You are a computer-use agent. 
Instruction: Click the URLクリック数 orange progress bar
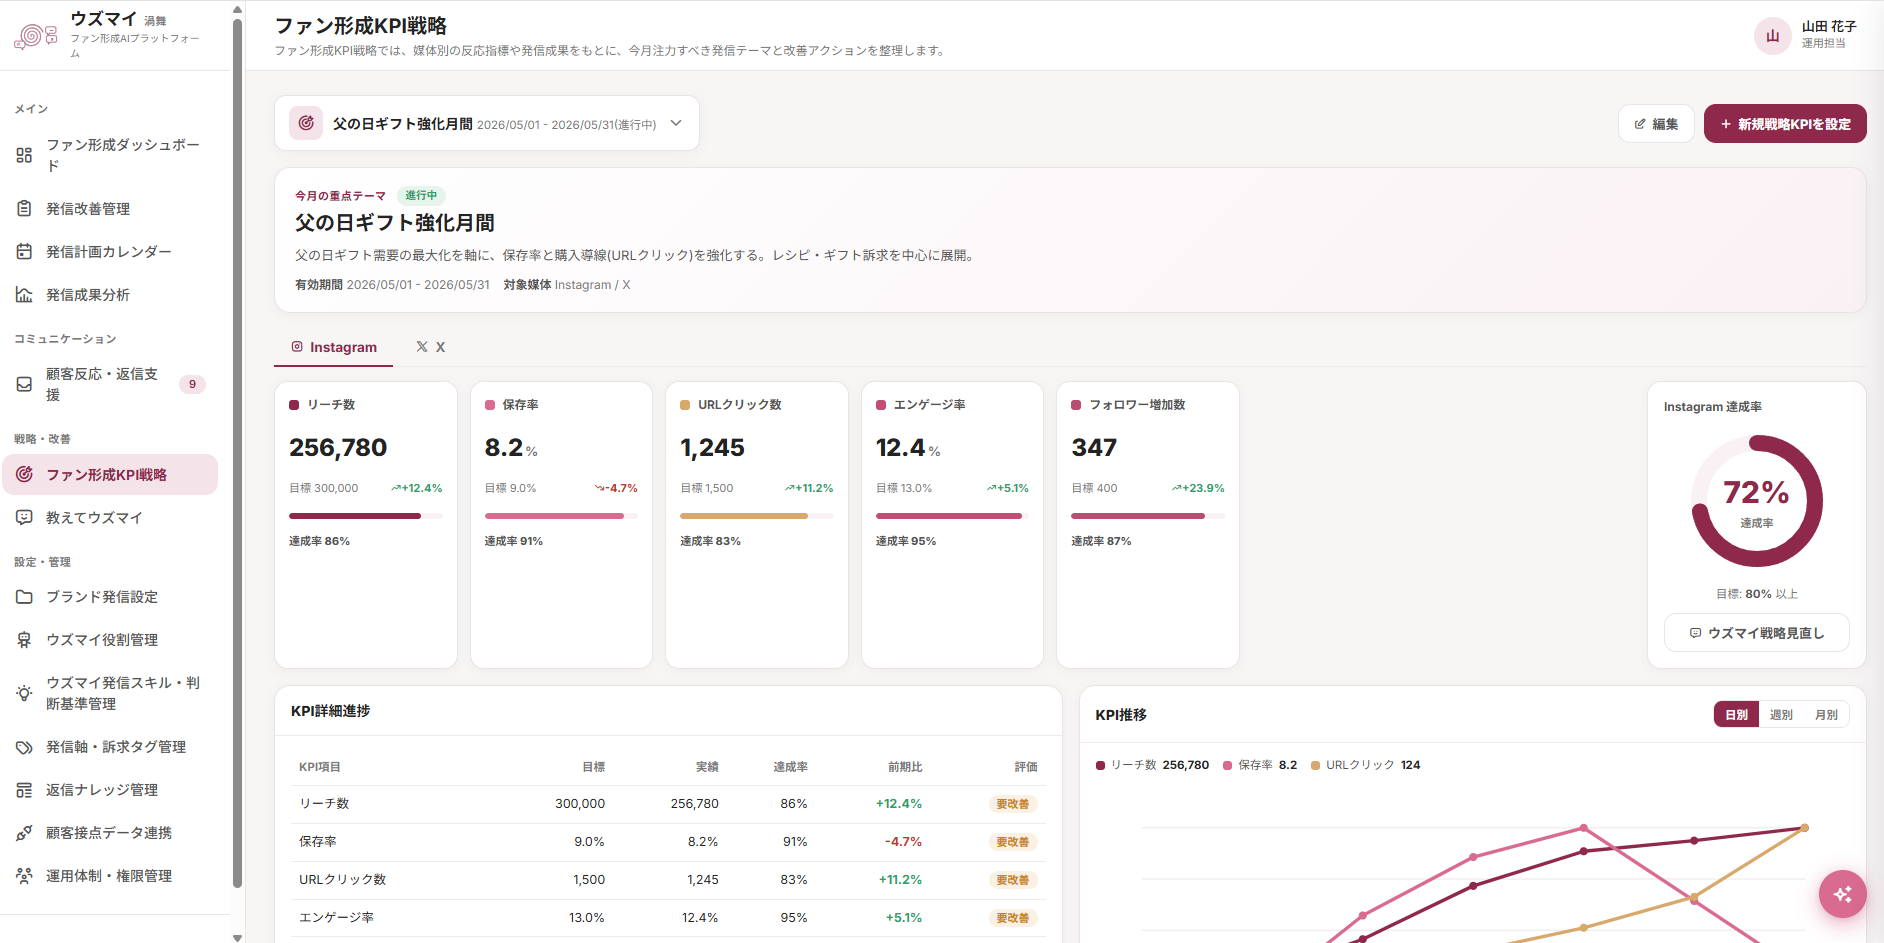coord(757,516)
